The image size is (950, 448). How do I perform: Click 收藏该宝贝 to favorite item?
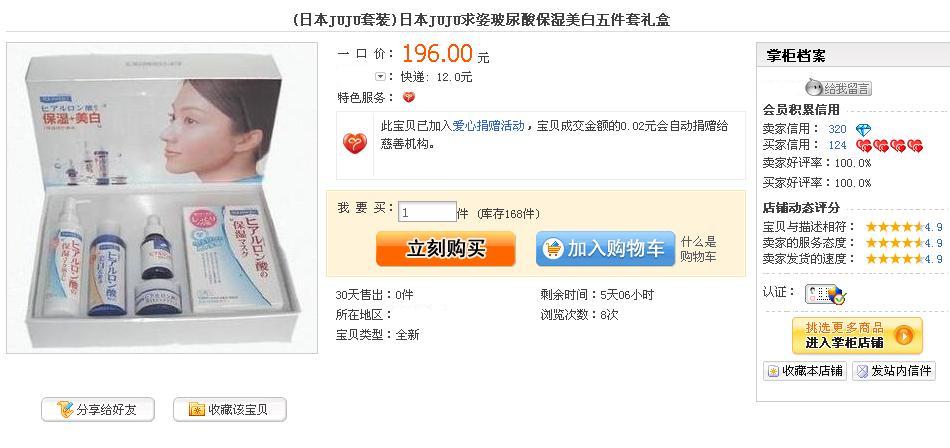230,410
